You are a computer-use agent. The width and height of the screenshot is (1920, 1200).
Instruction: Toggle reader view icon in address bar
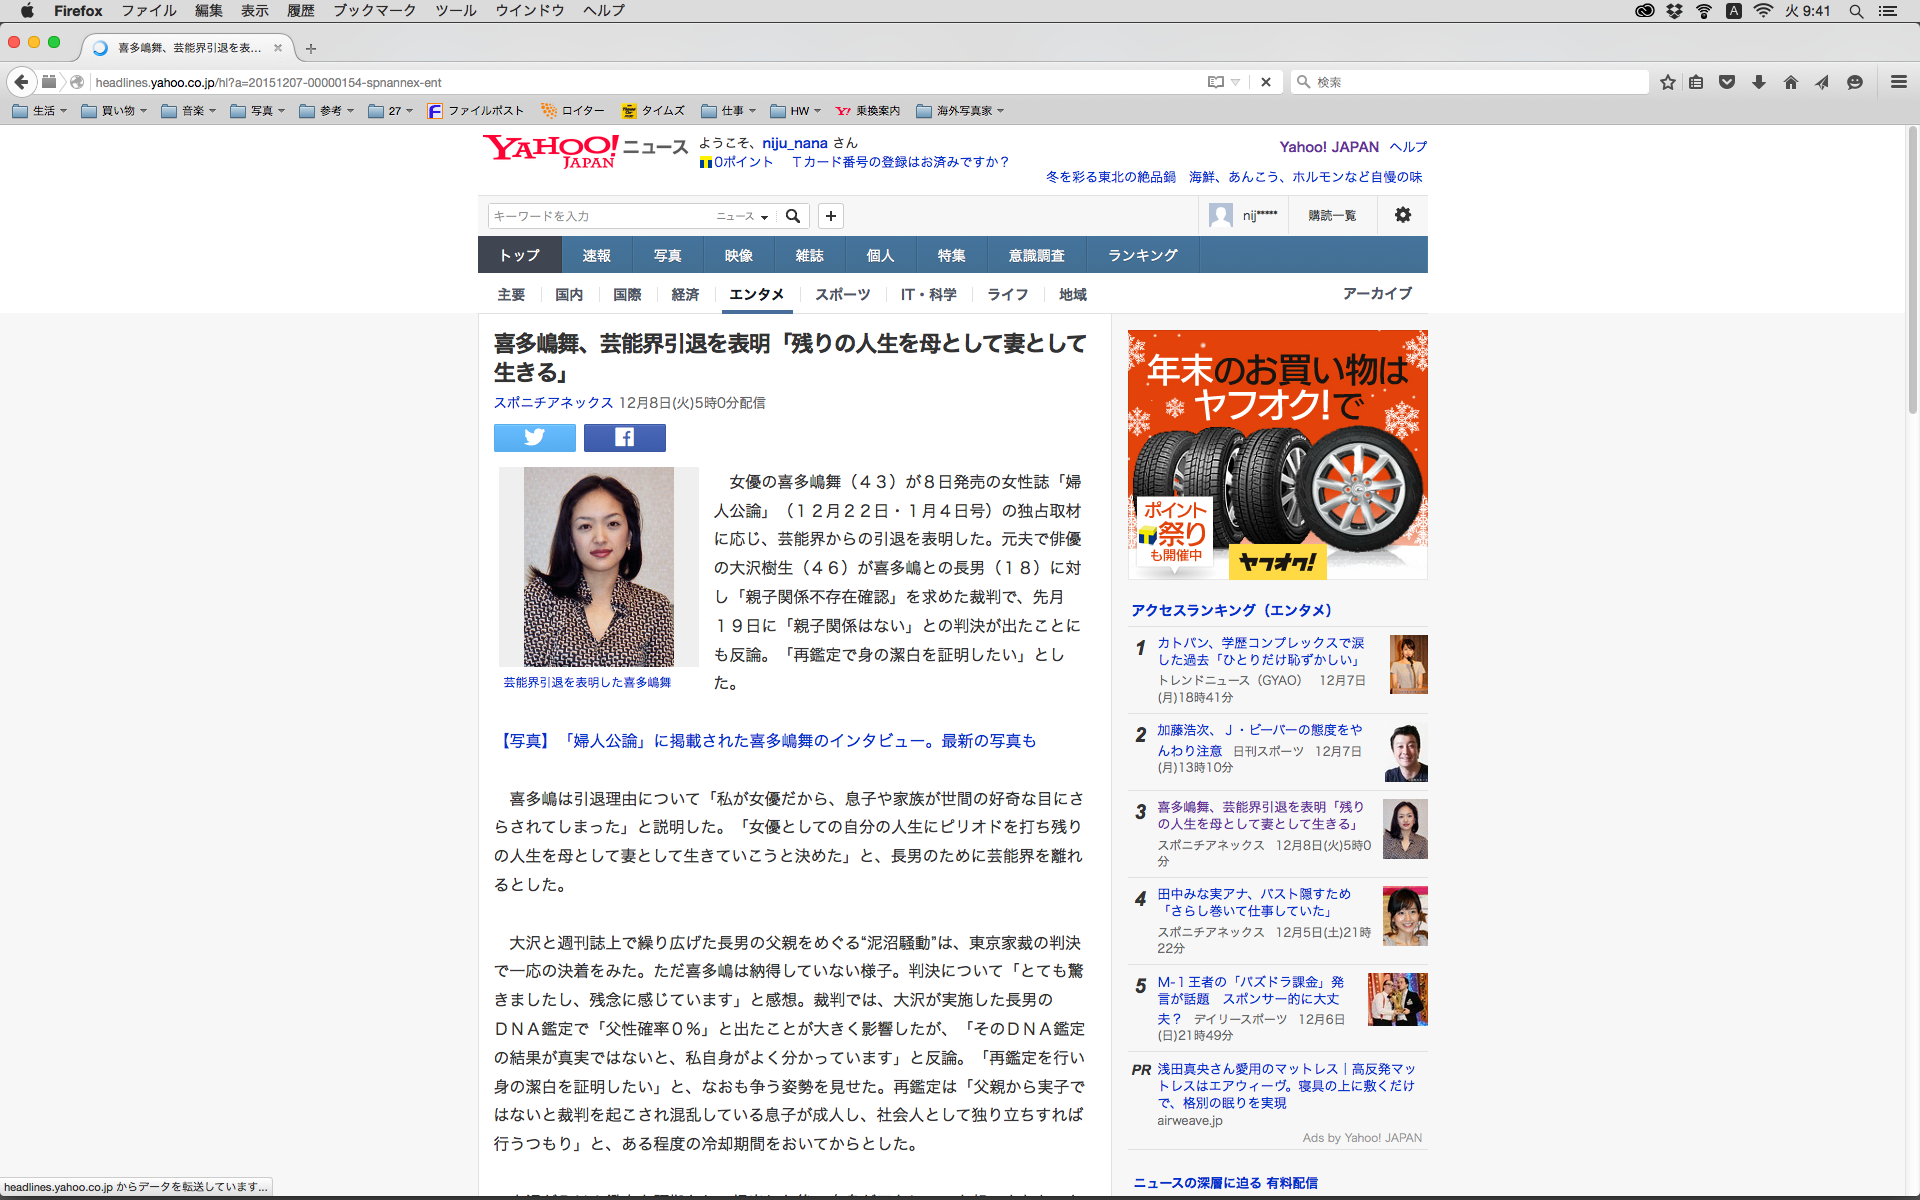click(x=1216, y=82)
